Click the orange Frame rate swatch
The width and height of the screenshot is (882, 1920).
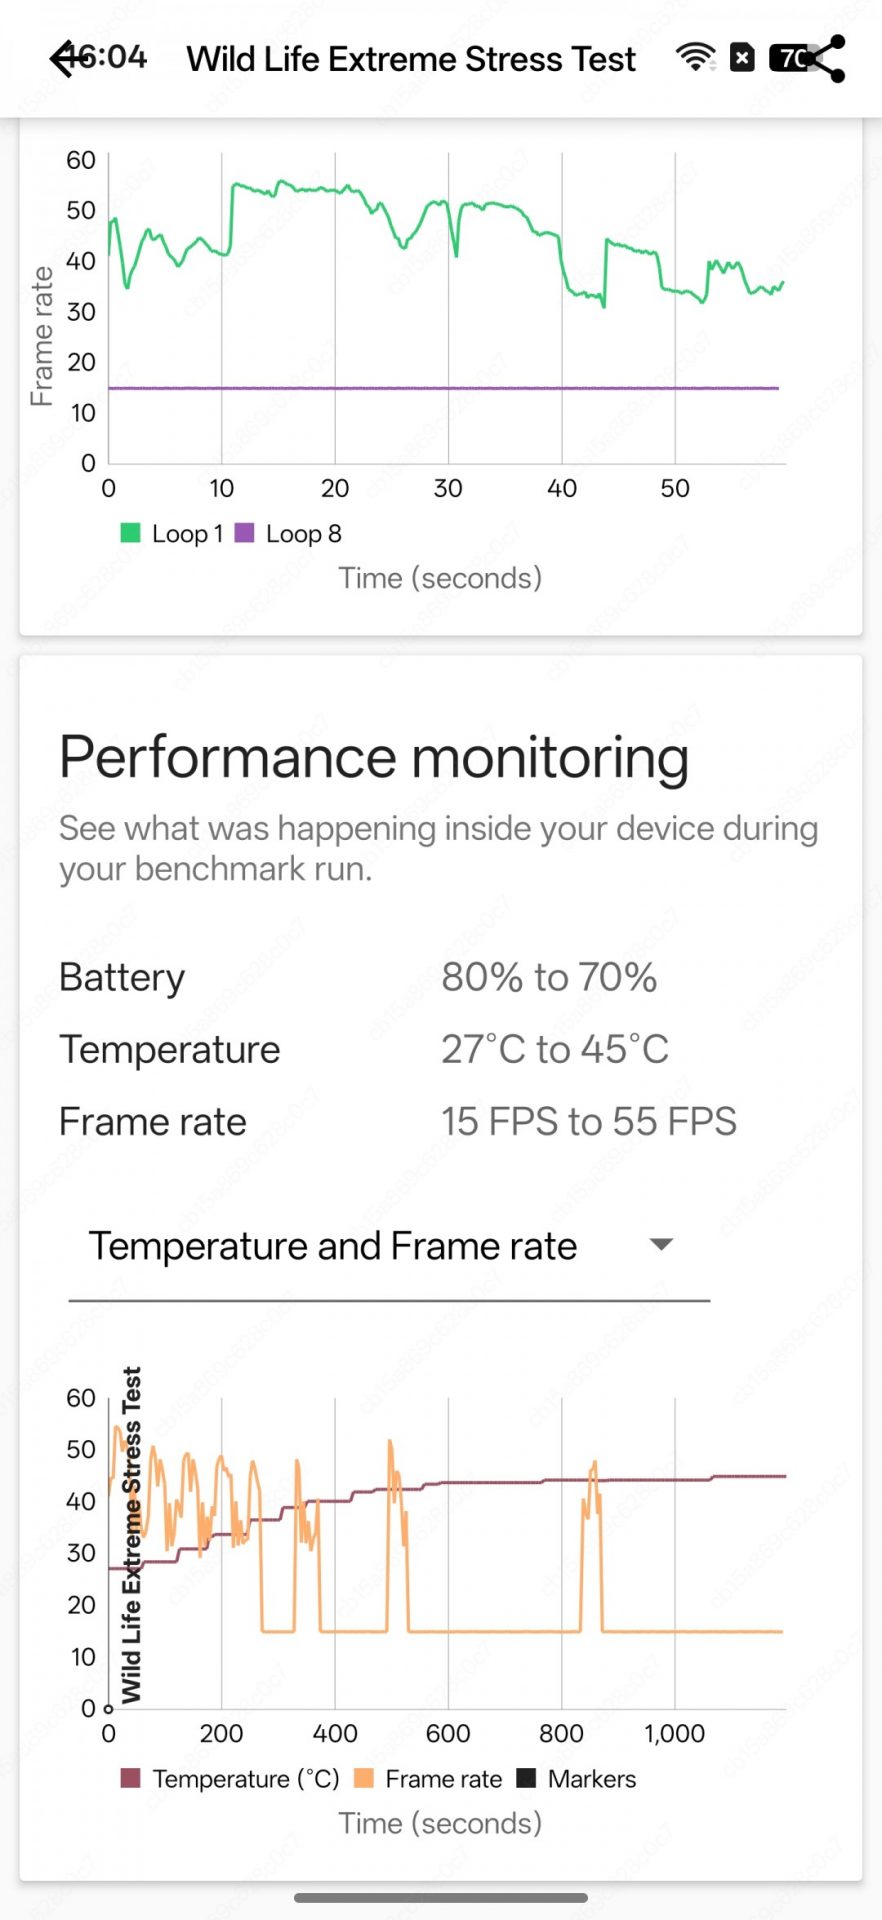[364, 1778]
